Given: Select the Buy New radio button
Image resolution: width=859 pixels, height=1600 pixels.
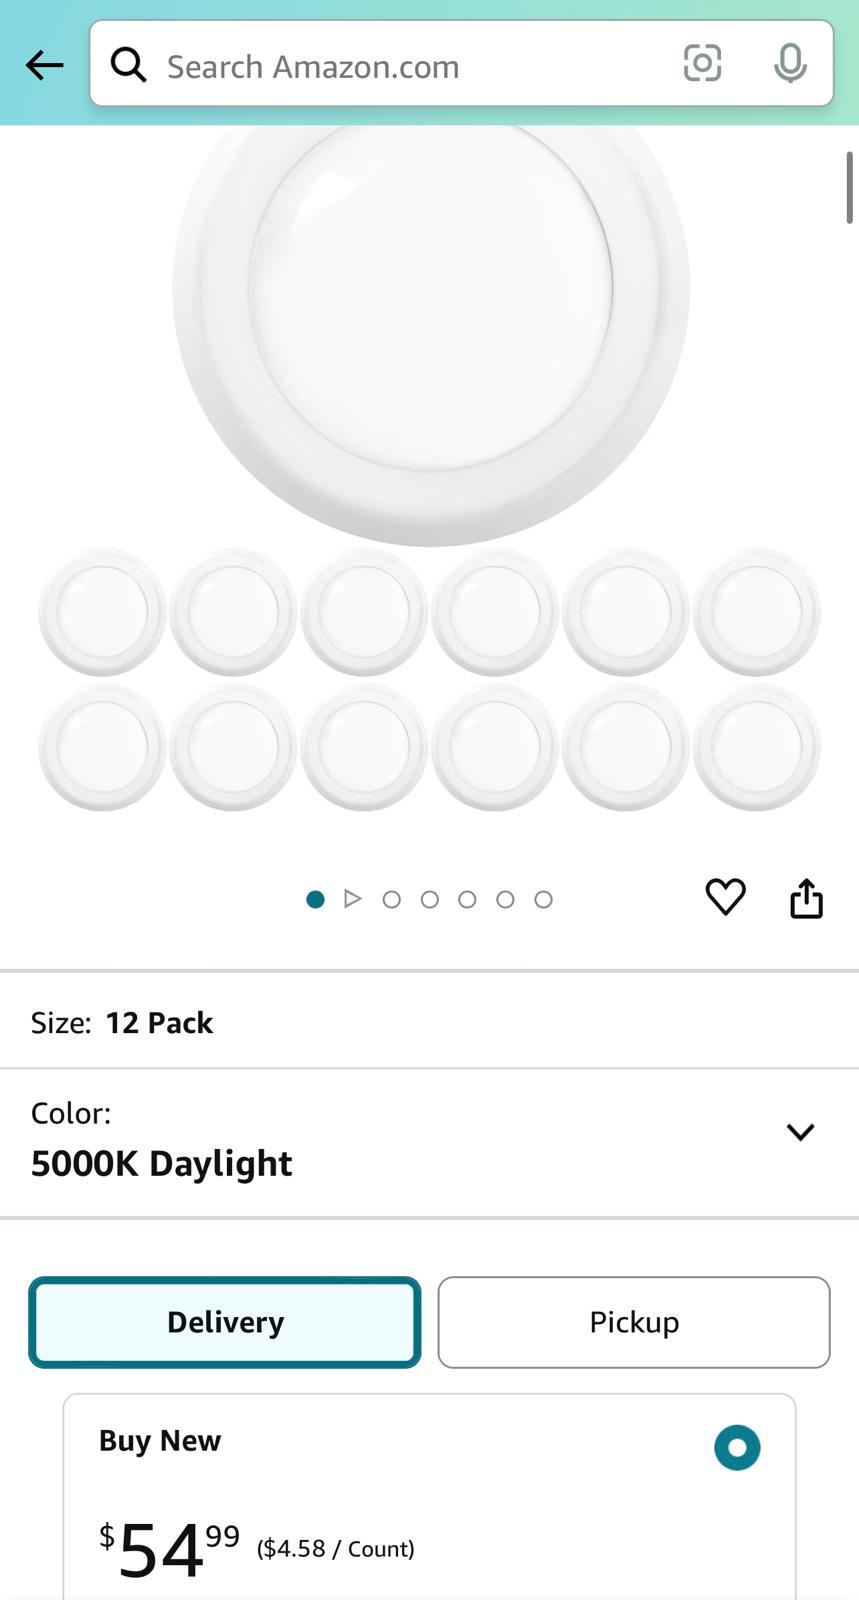Looking at the screenshot, I should click(737, 1447).
